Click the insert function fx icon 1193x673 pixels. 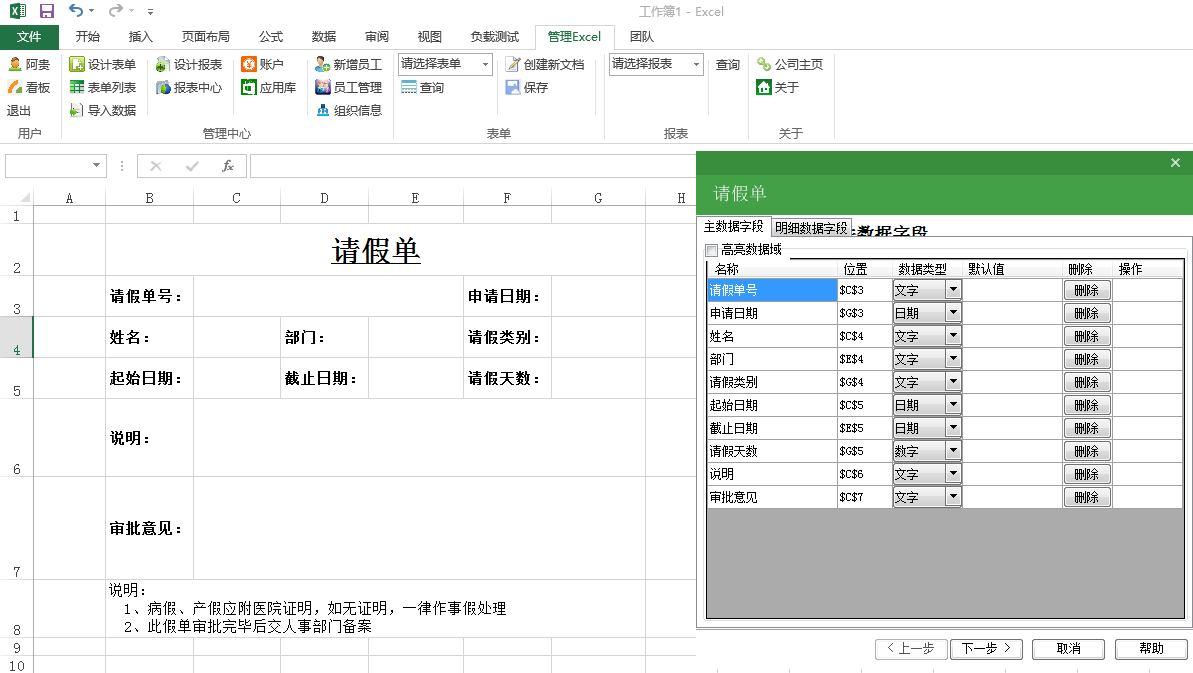click(x=227, y=166)
